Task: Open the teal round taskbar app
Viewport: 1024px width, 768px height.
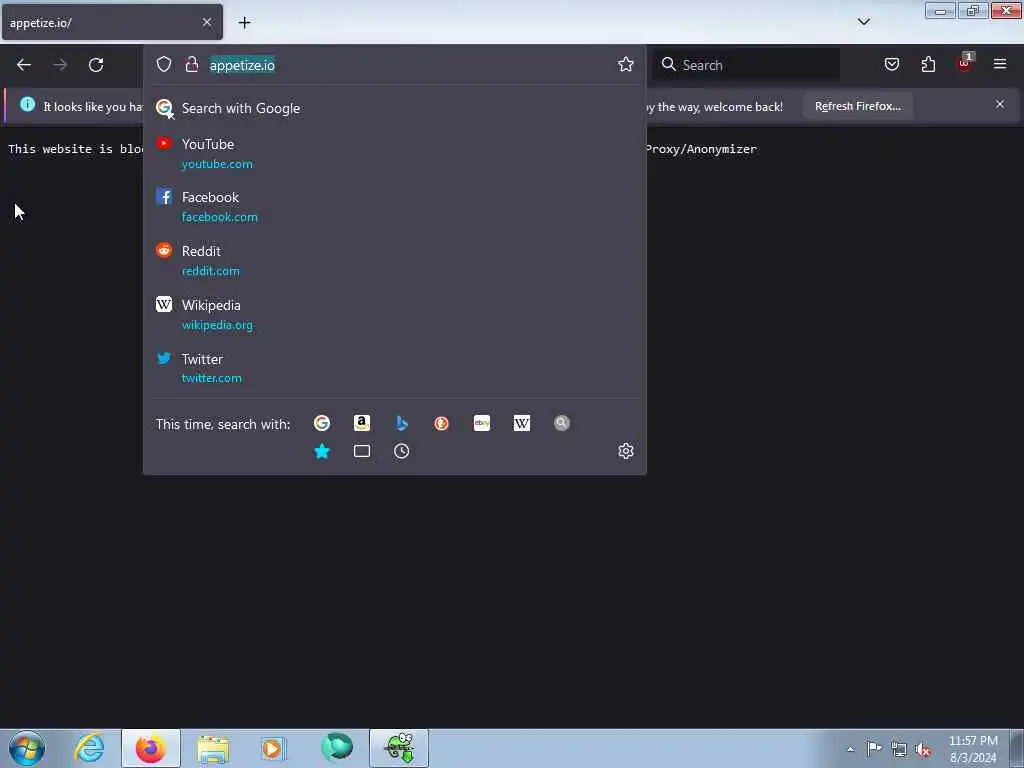Action: (x=337, y=748)
